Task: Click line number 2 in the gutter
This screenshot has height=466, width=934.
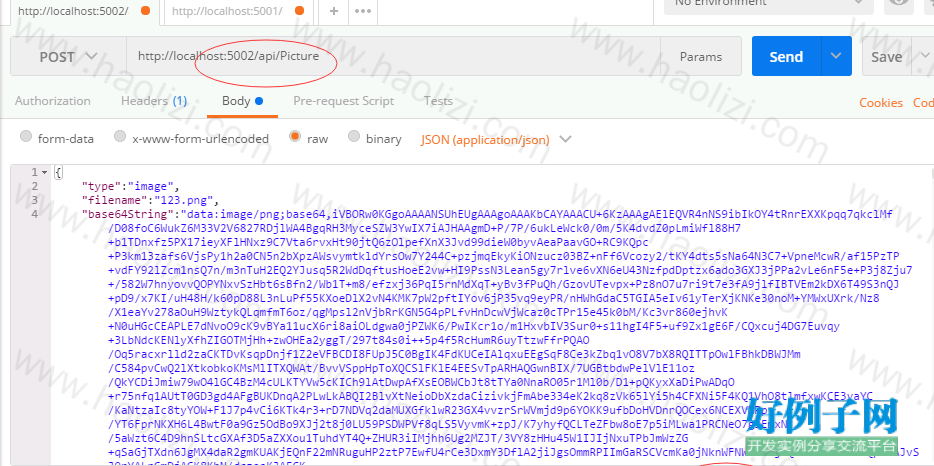Action: (x=35, y=186)
